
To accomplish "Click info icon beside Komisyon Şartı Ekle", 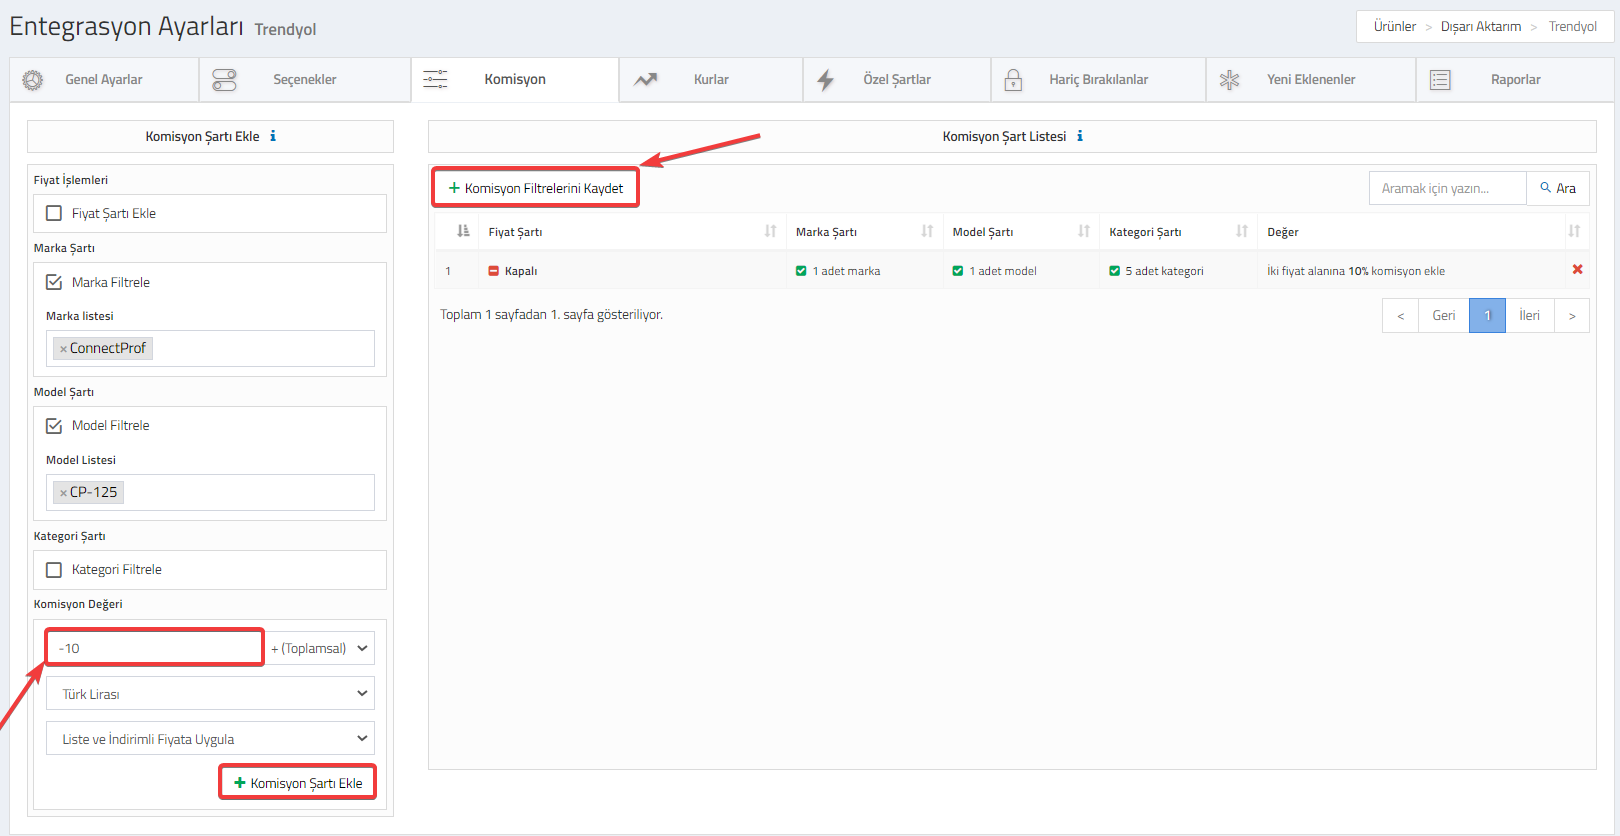I will coord(273,136).
